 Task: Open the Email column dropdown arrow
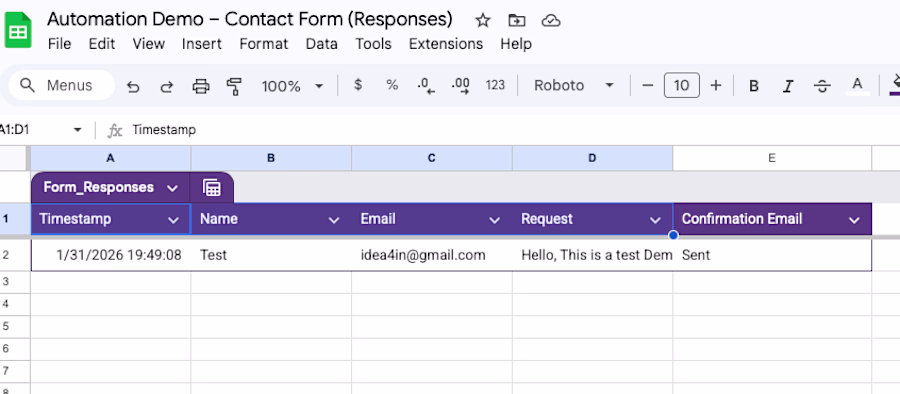click(x=494, y=220)
